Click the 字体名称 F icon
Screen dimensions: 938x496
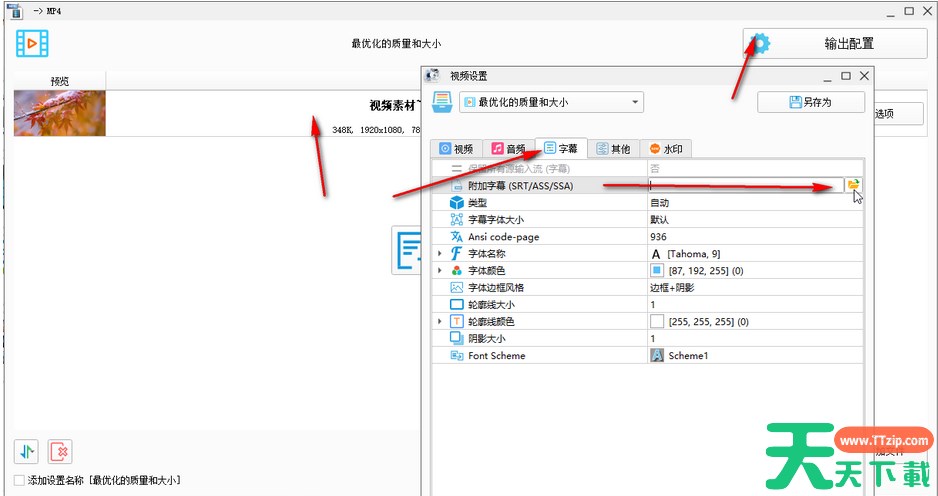[457, 254]
